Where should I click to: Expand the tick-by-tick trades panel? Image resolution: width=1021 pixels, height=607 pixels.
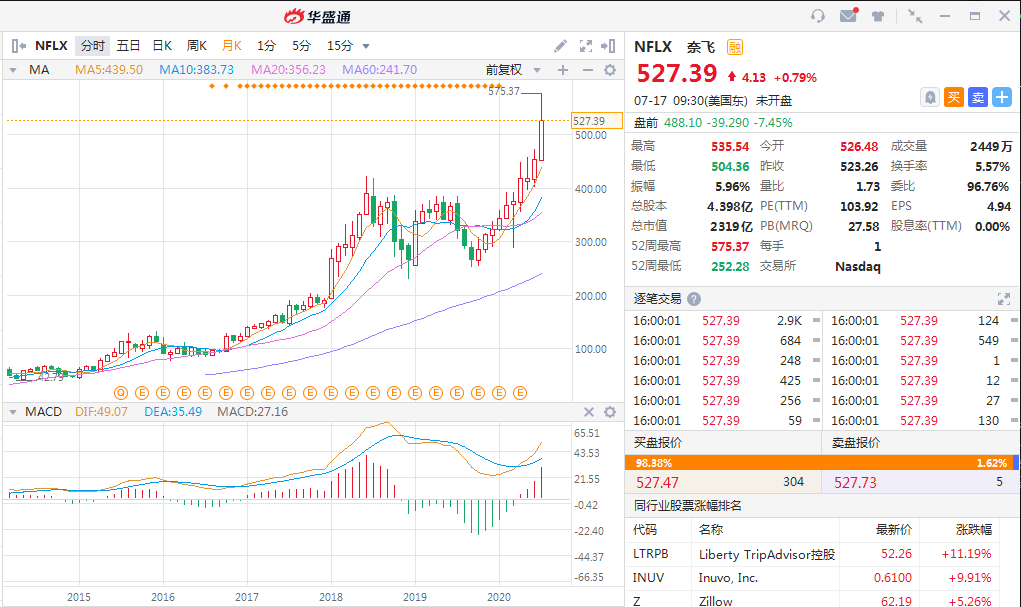(1003, 299)
